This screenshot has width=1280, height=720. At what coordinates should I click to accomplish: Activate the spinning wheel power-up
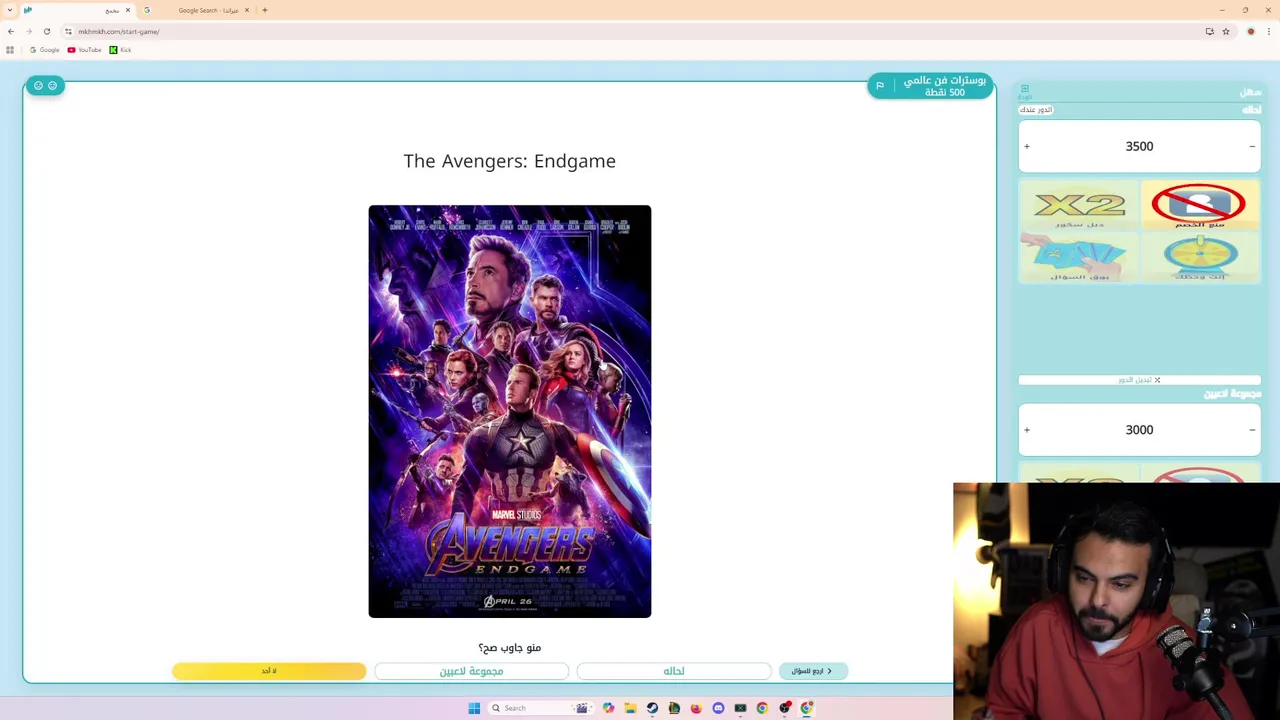tap(1200, 258)
